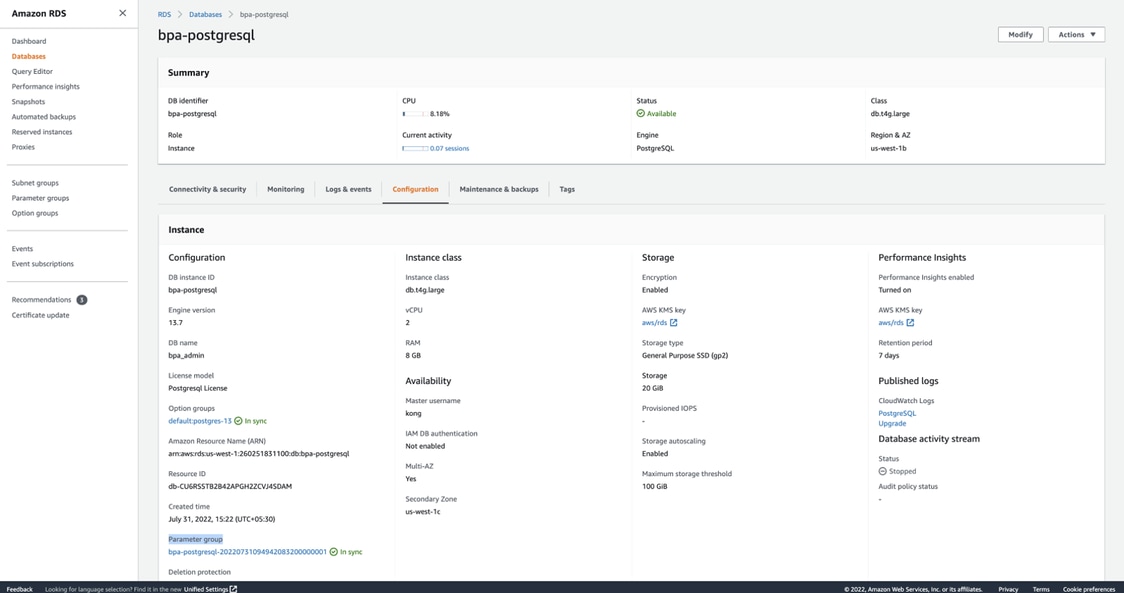Image resolution: width=1124 pixels, height=593 pixels.
Task: Open the bpa-postgresql parameter group link
Action: coord(247,552)
